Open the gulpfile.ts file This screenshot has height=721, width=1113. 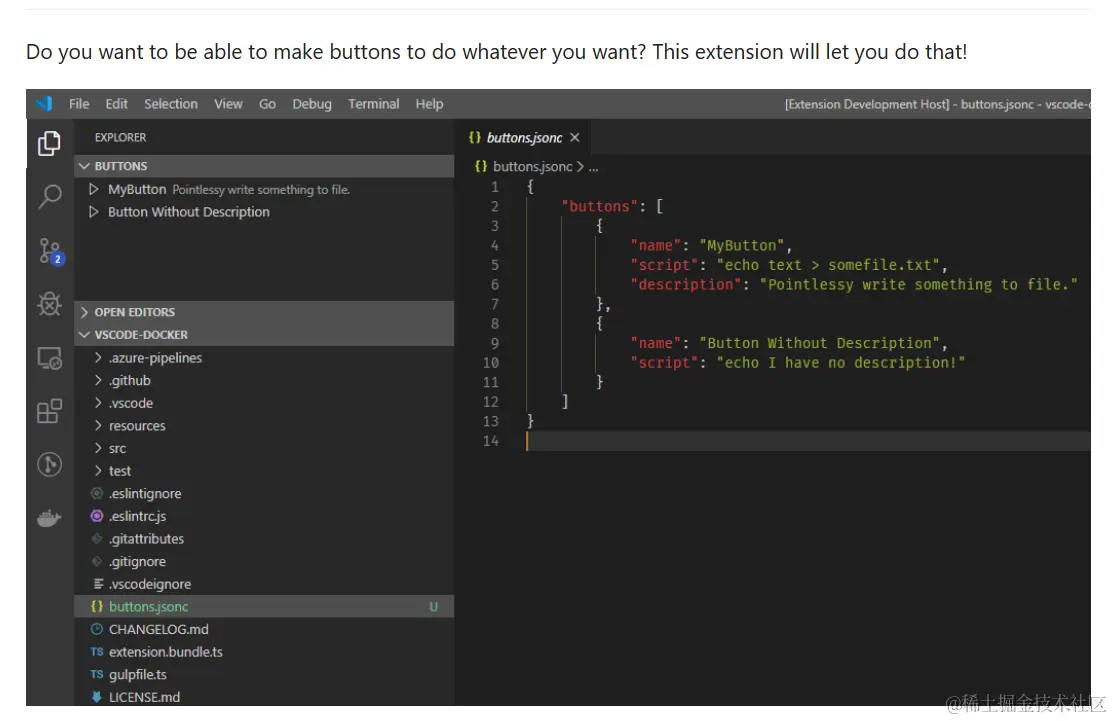click(138, 675)
